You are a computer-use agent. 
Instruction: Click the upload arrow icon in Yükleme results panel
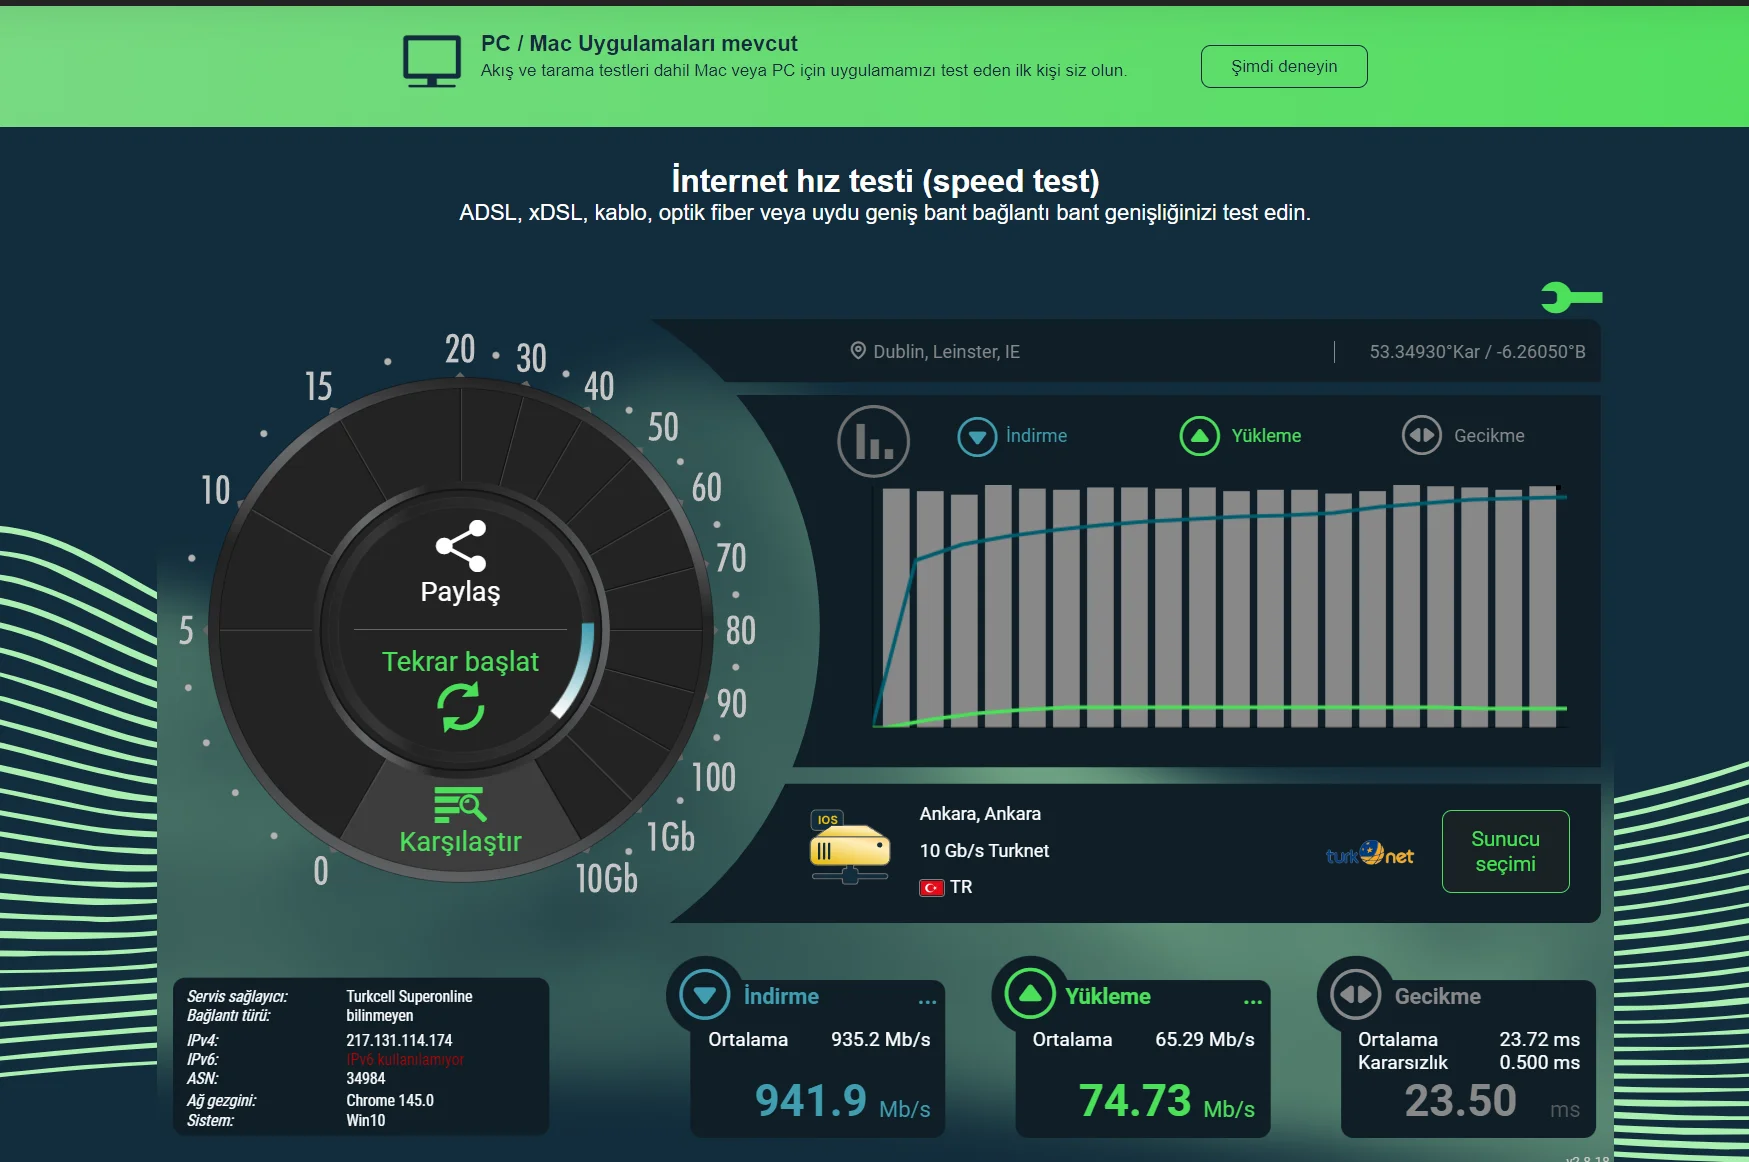[x=1030, y=995]
